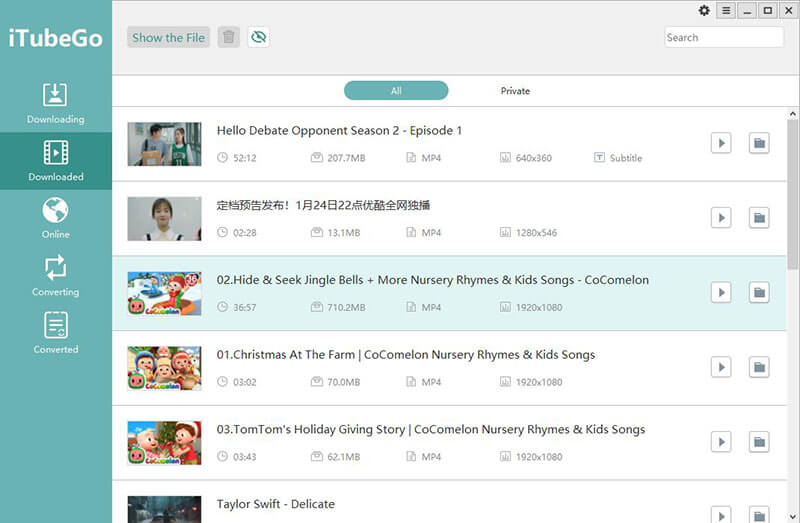The width and height of the screenshot is (800, 523).
Task: Click the iTubeGo logo
Action: tap(56, 38)
